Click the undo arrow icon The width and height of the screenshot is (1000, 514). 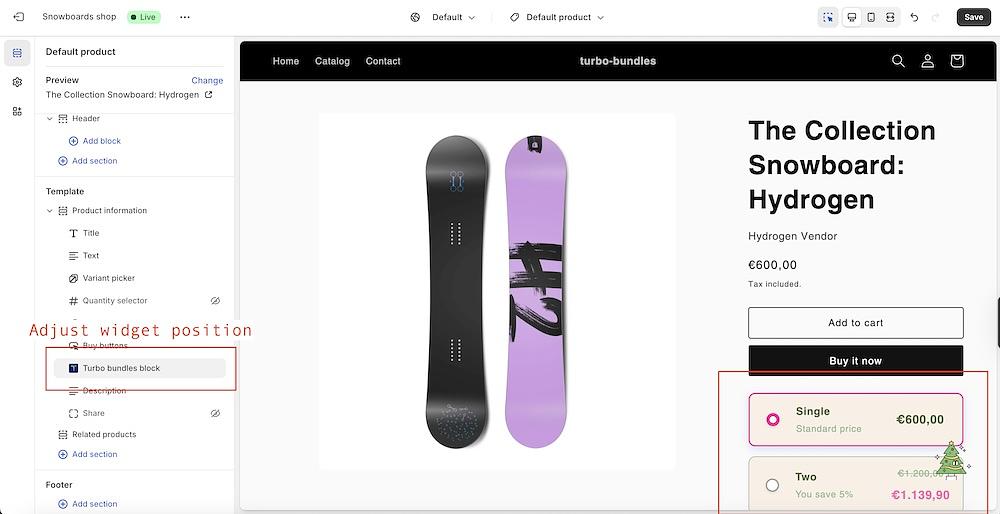914,17
